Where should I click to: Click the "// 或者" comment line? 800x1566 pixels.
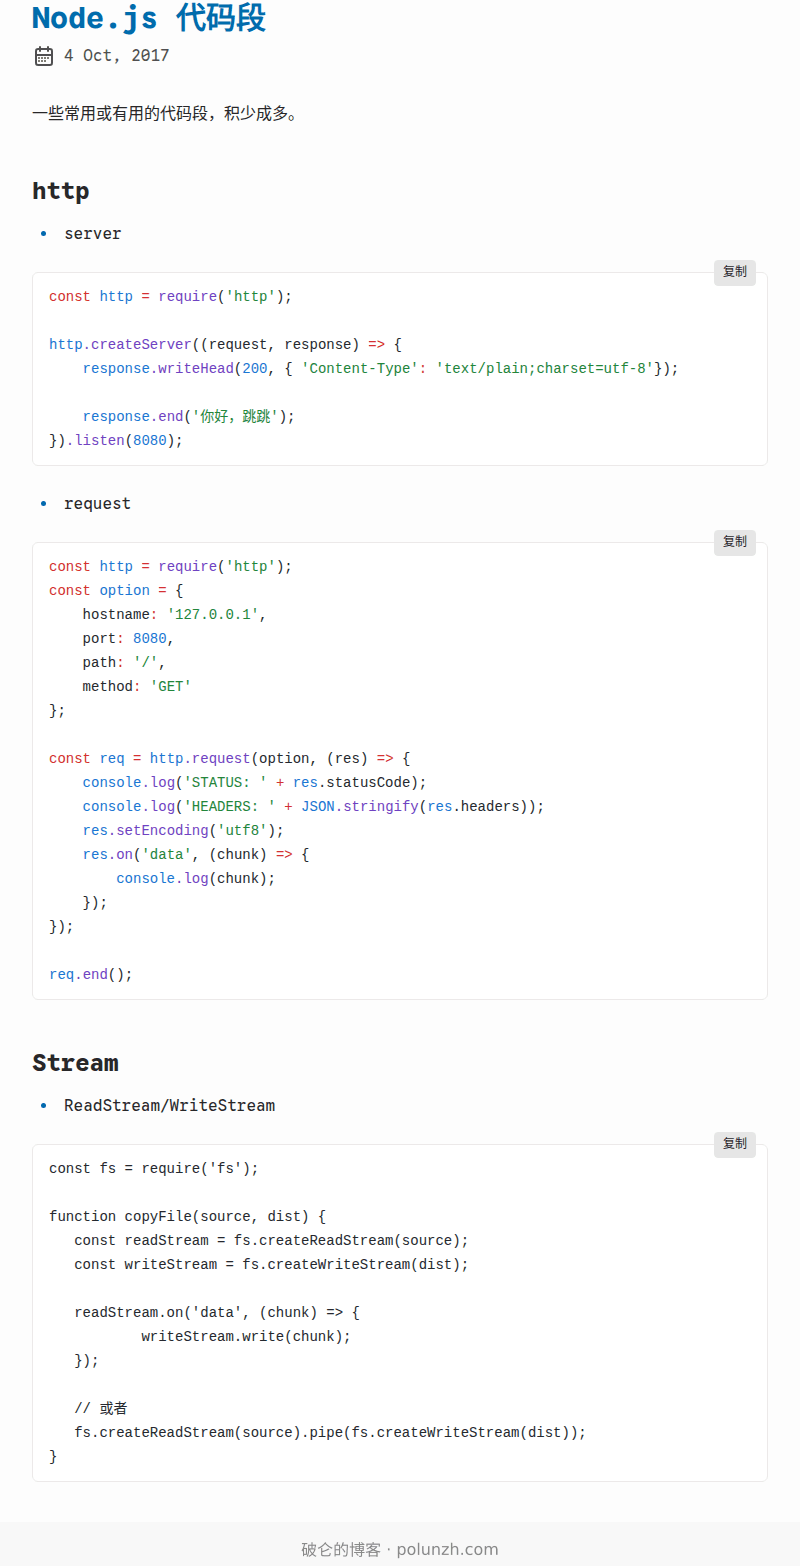click(101, 1409)
